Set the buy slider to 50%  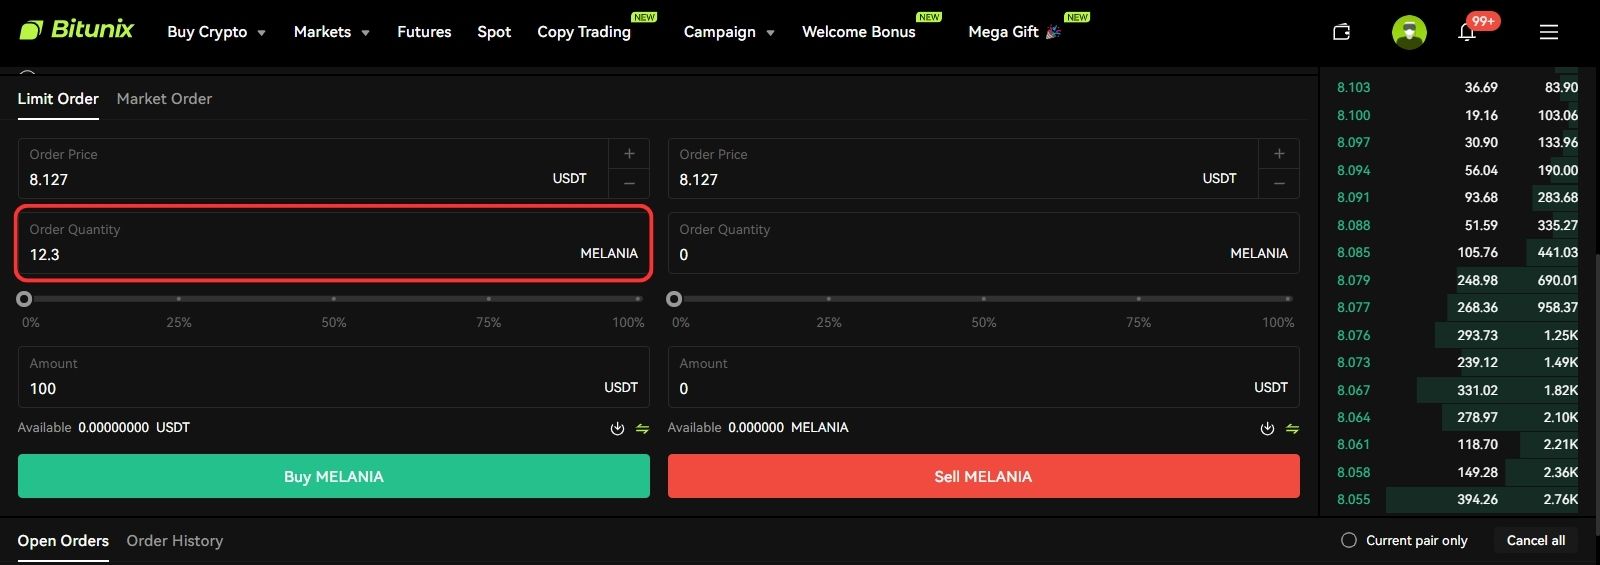click(334, 299)
